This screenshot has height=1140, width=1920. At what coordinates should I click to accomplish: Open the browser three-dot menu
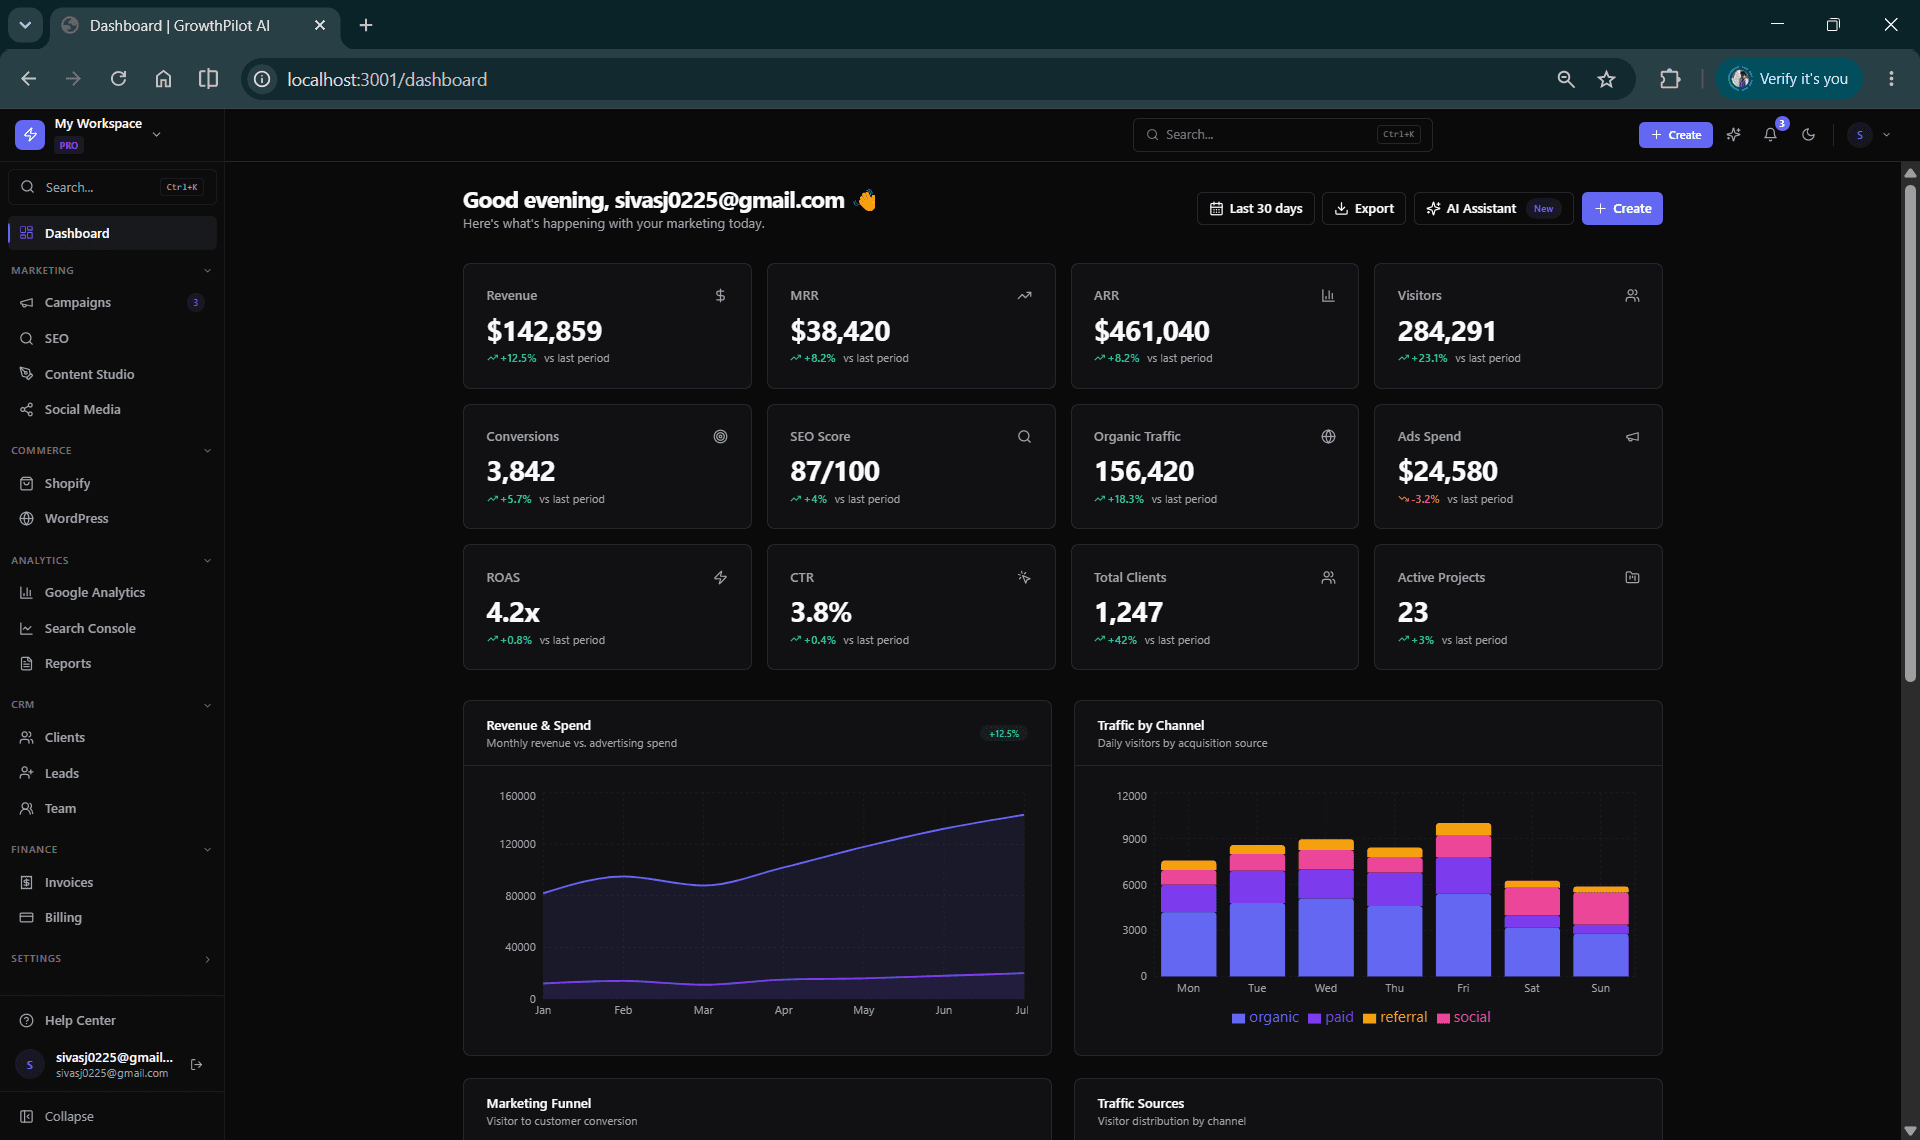(1891, 79)
